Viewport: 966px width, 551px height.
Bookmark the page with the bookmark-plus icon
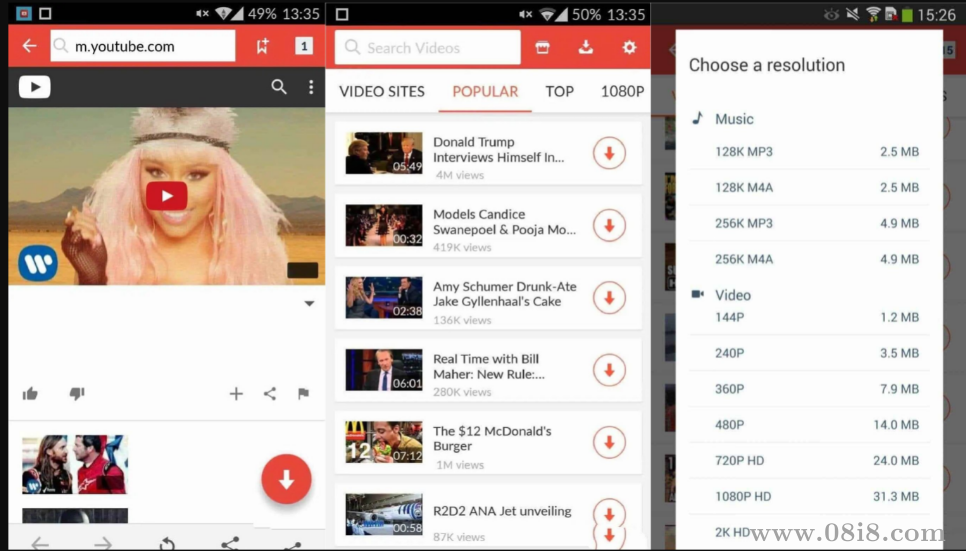[x=262, y=46]
